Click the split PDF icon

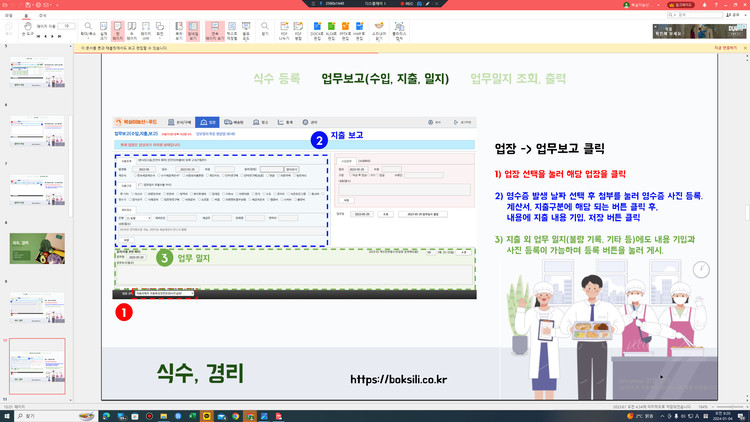[x=284, y=30]
